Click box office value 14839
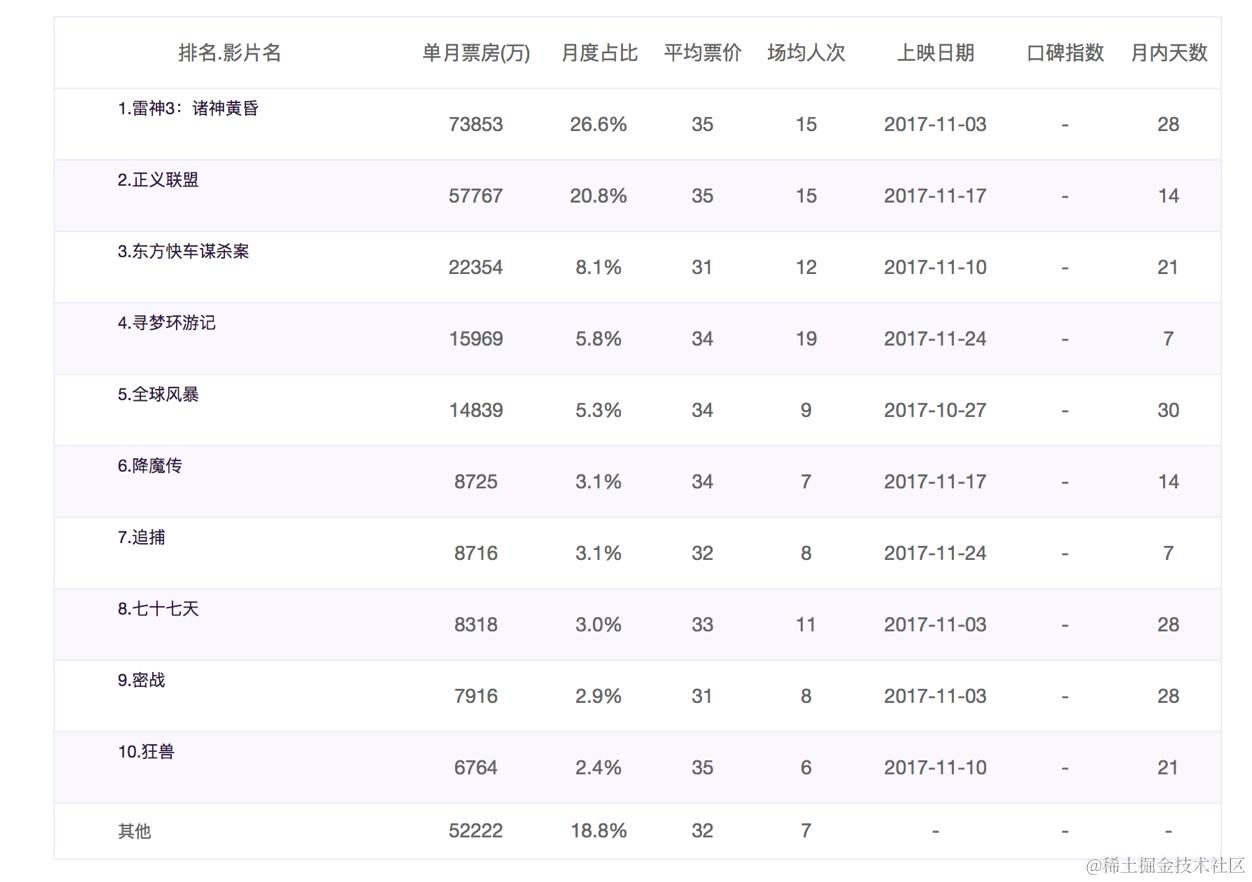The width and height of the screenshot is (1252, 882). coord(476,410)
